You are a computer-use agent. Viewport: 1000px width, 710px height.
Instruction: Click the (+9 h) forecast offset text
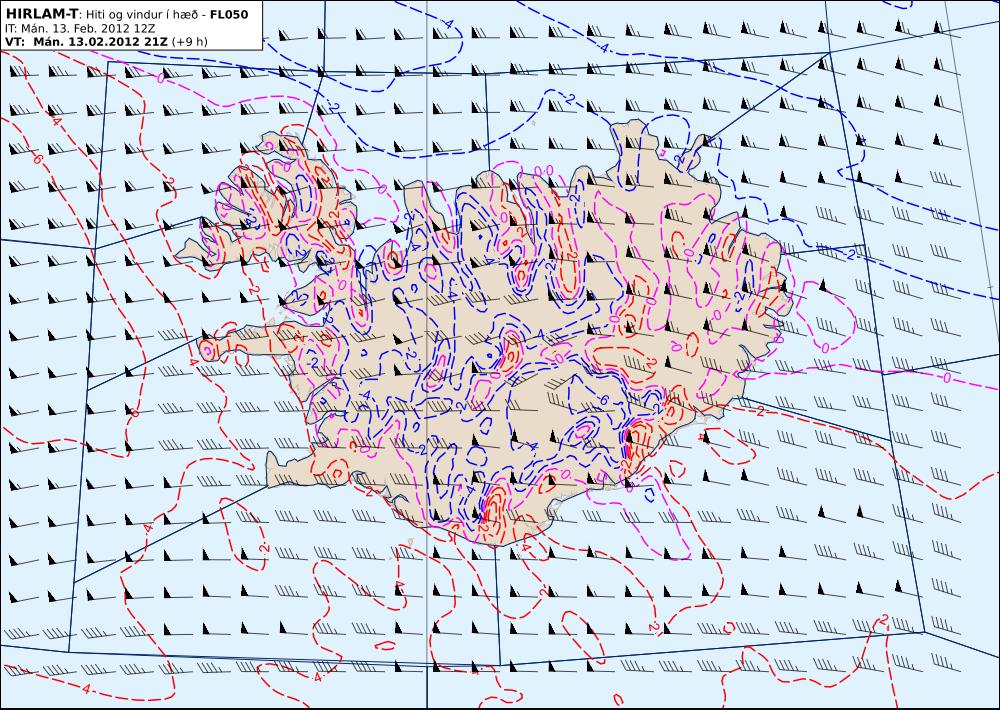point(189,41)
